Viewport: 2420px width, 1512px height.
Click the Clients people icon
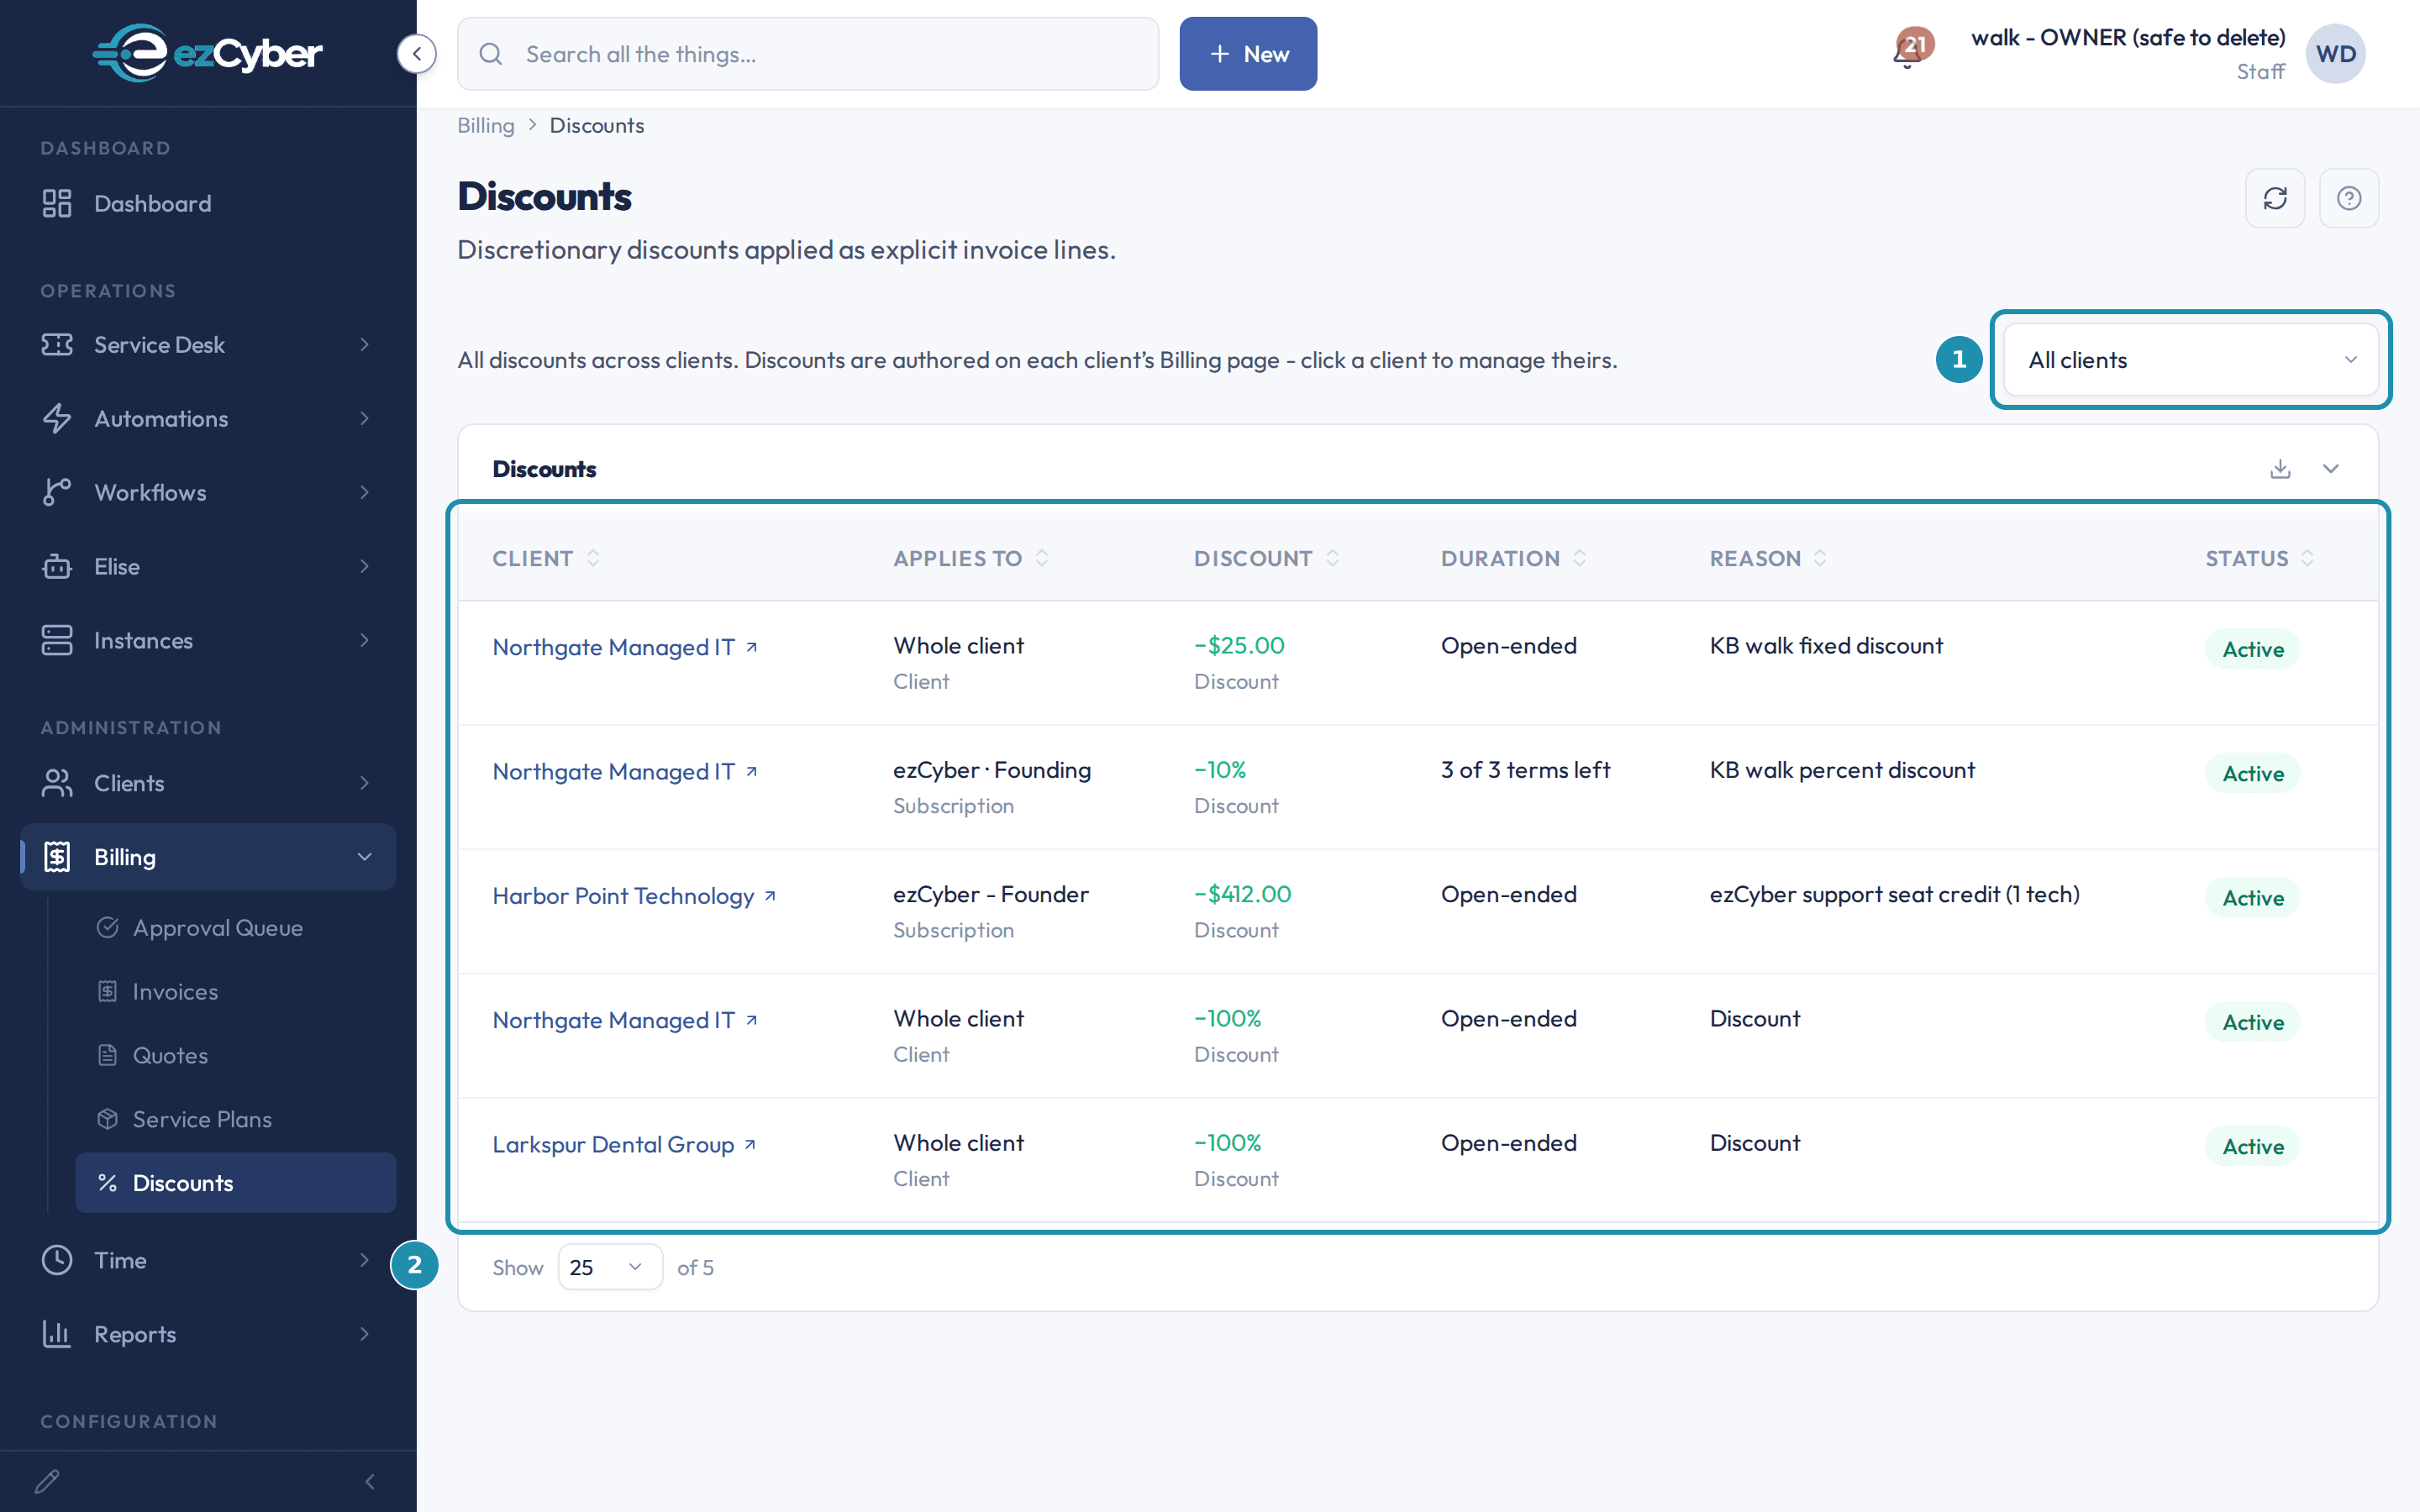point(57,783)
